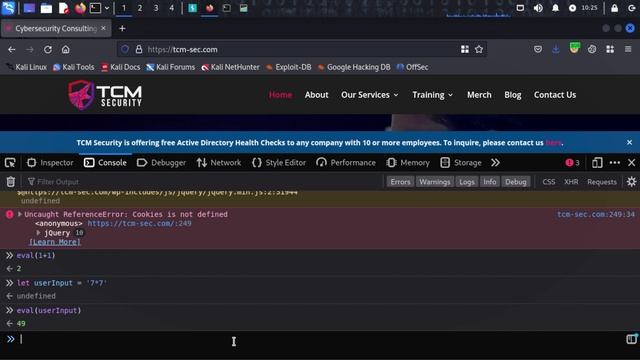Switch to the Memory tab

(408, 162)
